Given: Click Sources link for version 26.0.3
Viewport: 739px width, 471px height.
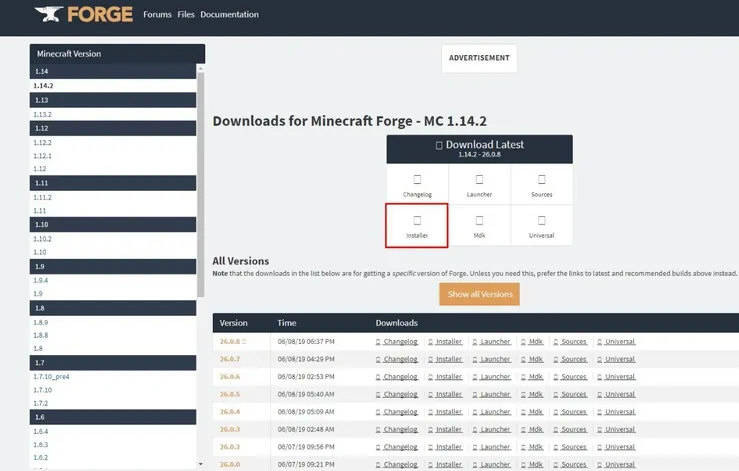Looking at the screenshot, I should tap(574, 430).
